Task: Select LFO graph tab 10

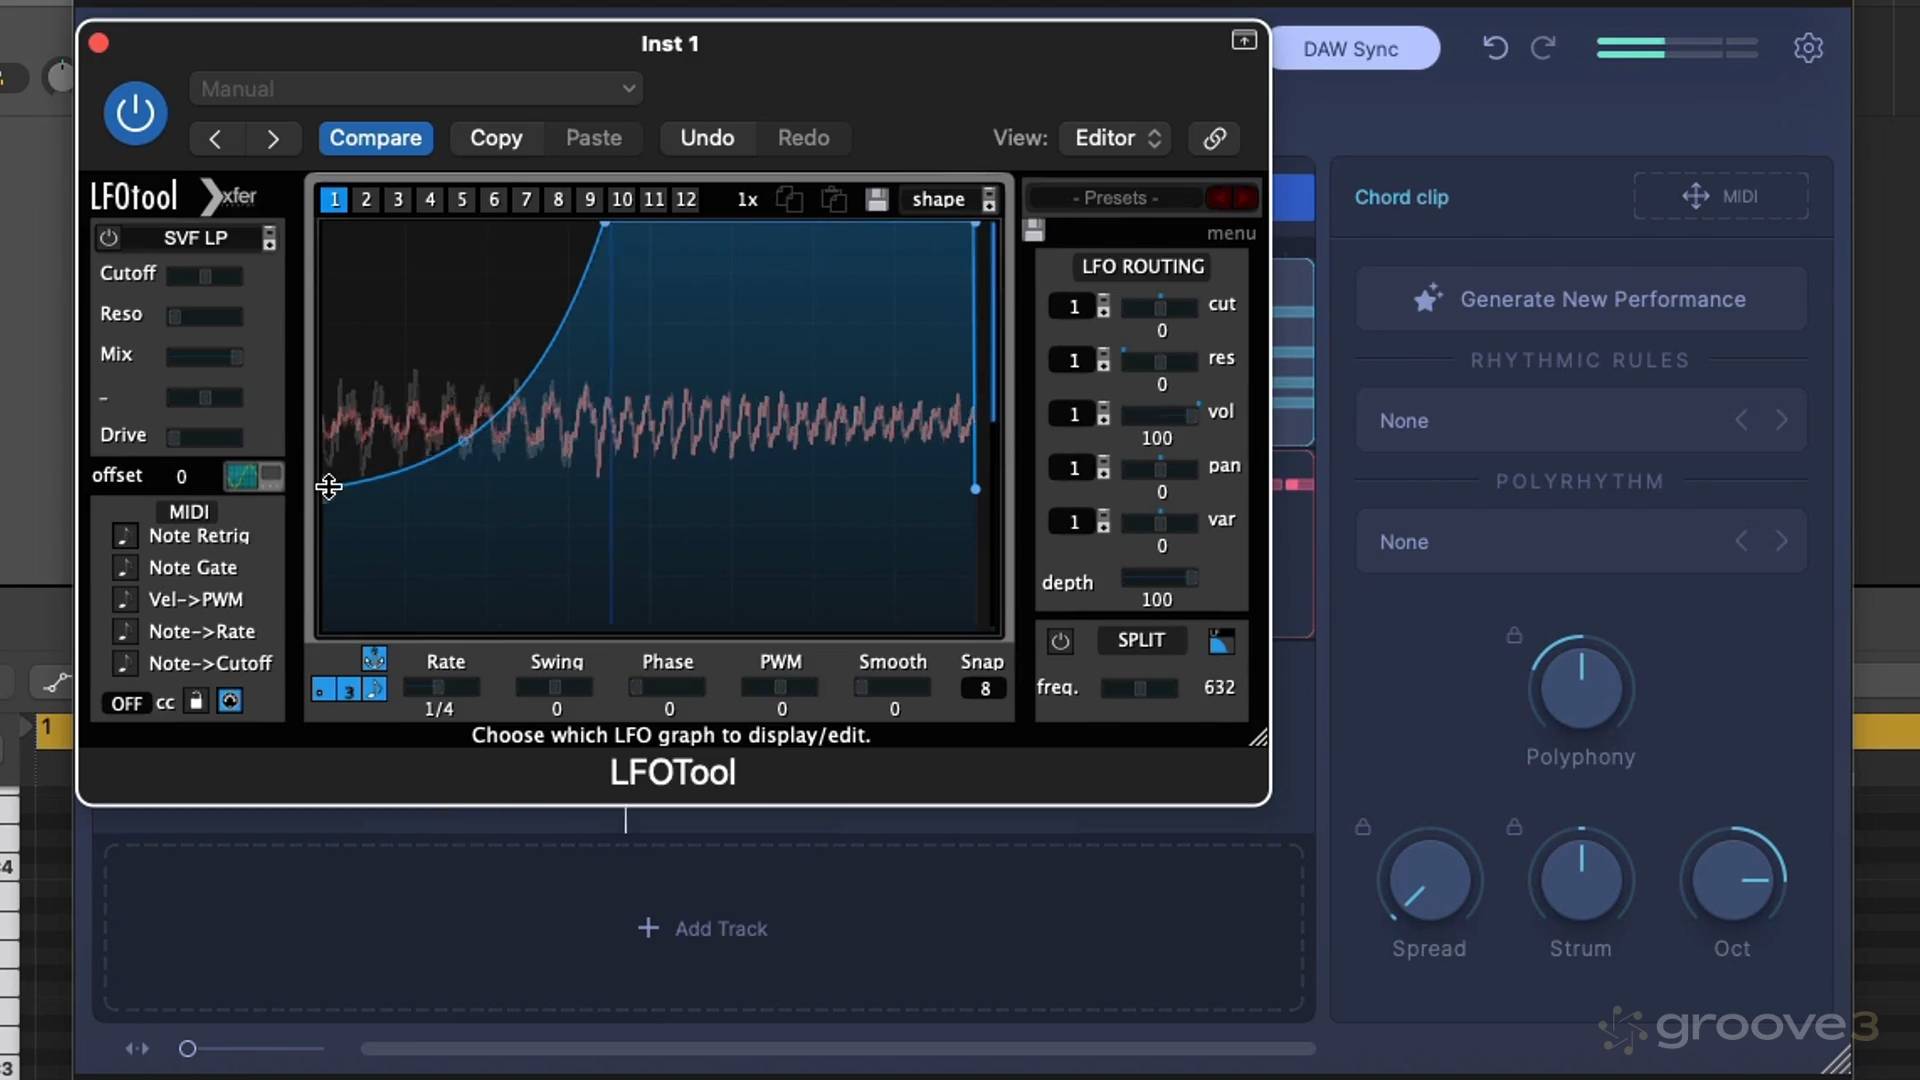Action: click(x=622, y=199)
